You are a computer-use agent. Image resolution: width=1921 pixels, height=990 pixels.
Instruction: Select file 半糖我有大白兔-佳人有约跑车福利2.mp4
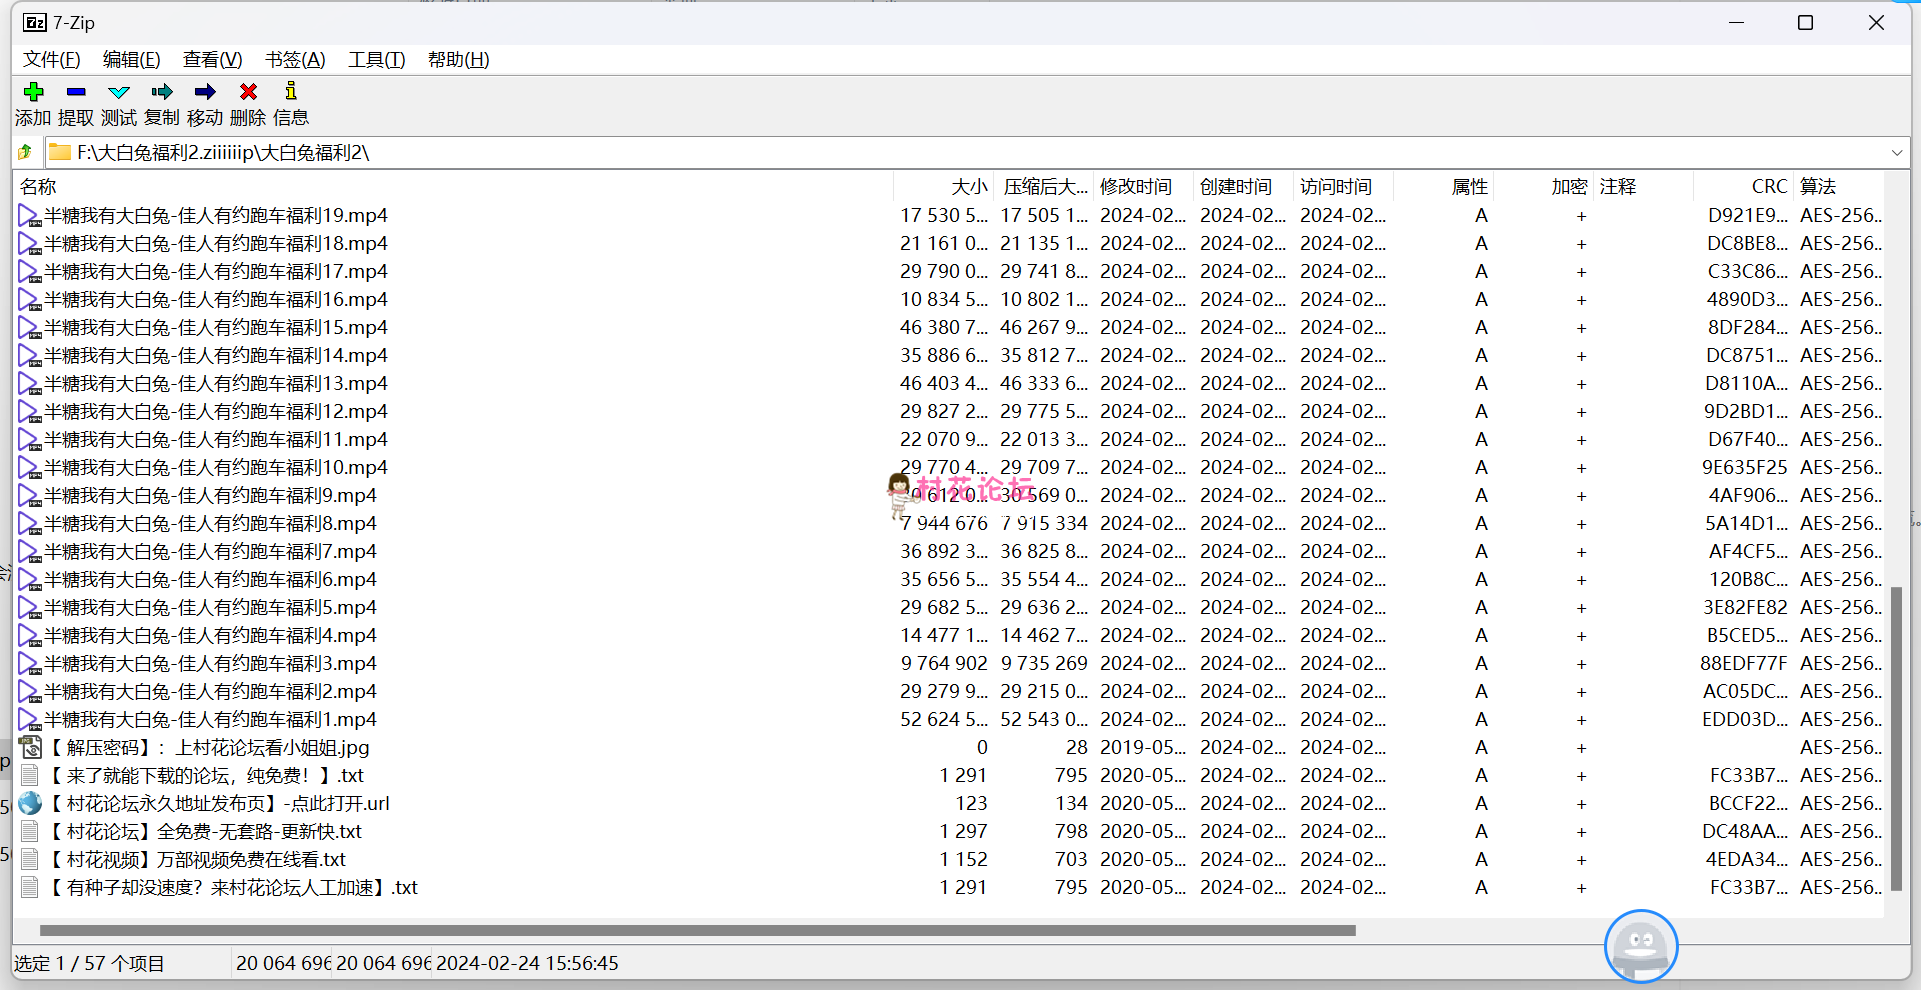point(210,691)
